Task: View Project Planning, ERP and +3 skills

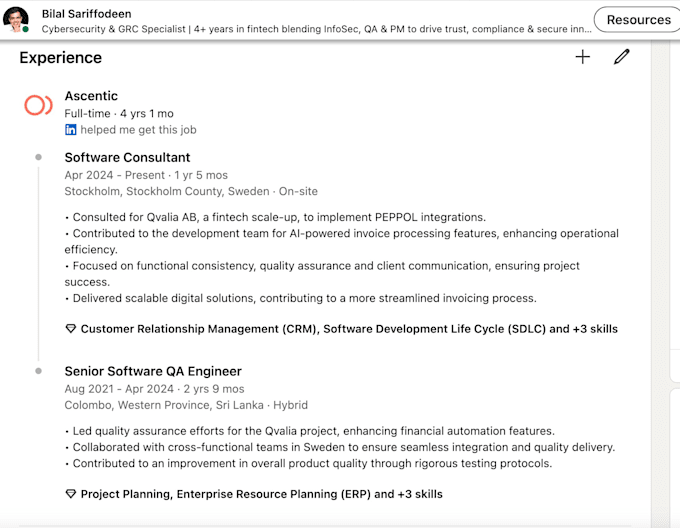Action: (262, 494)
